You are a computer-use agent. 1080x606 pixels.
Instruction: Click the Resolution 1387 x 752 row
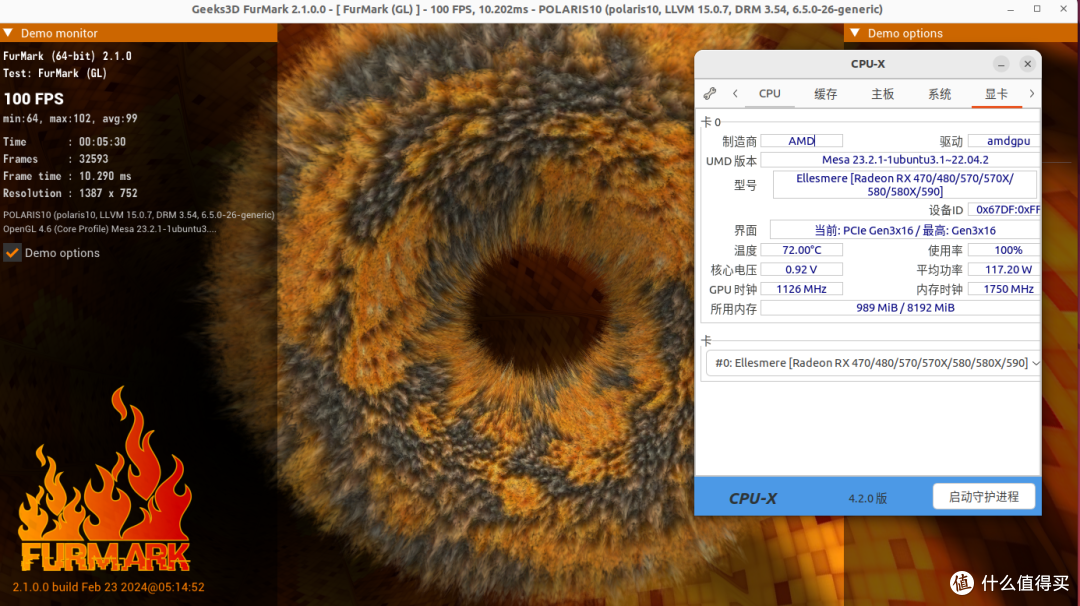click(x=70, y=194)
